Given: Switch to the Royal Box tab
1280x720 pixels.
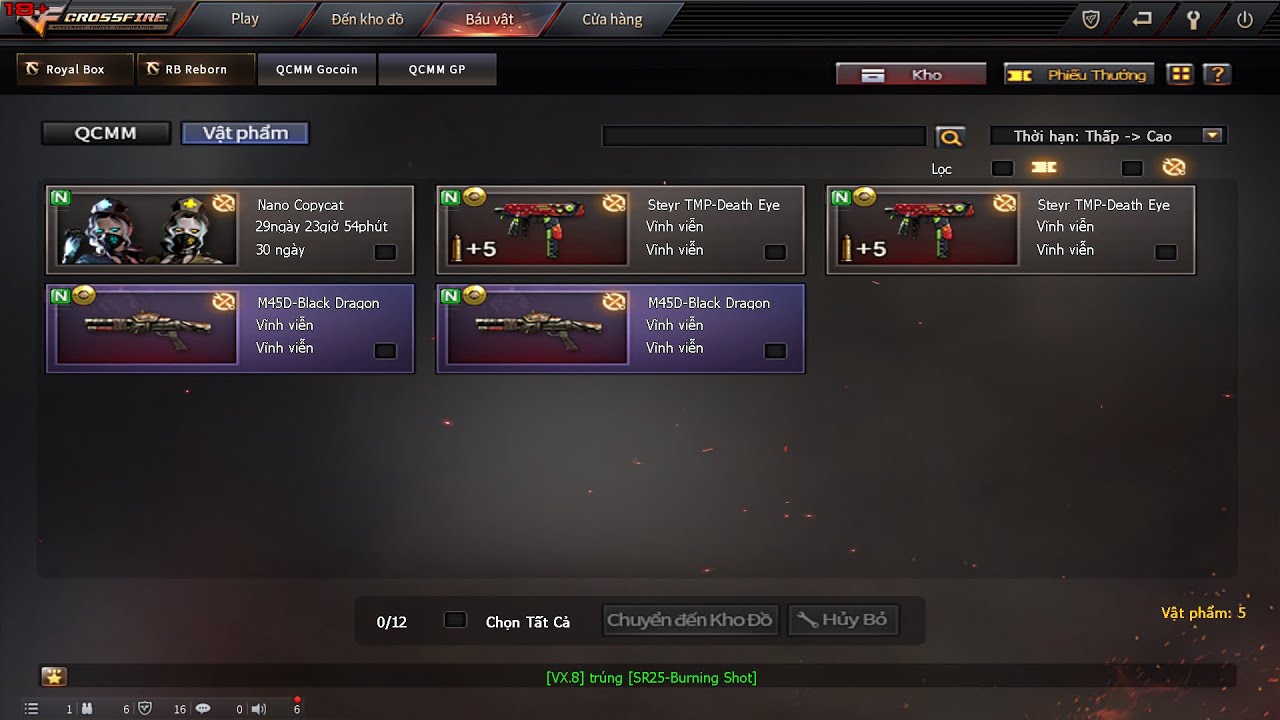Looking at the screenshot, I should pos(76,69).
